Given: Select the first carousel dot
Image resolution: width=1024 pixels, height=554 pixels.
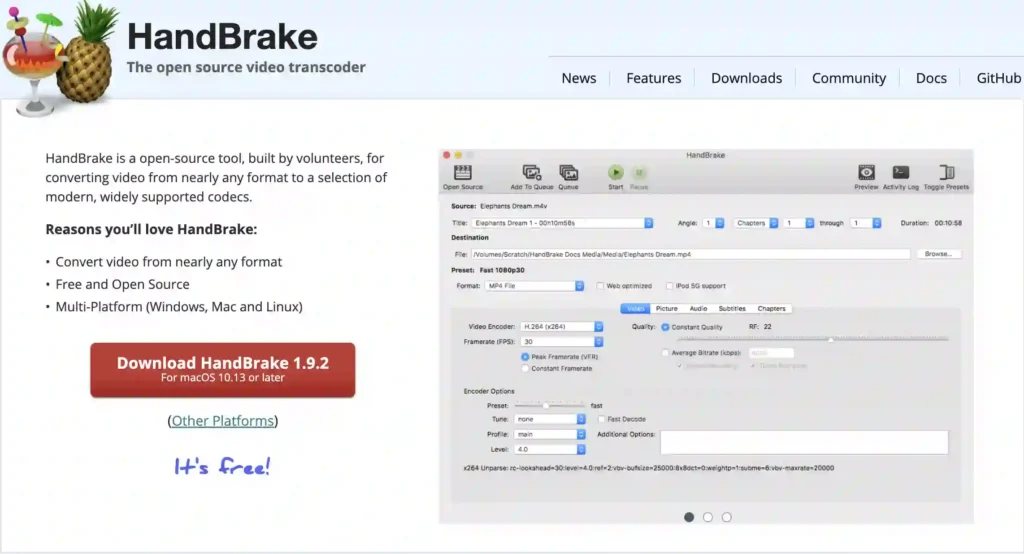Looking at the screenshot, I should coord(689,517).
